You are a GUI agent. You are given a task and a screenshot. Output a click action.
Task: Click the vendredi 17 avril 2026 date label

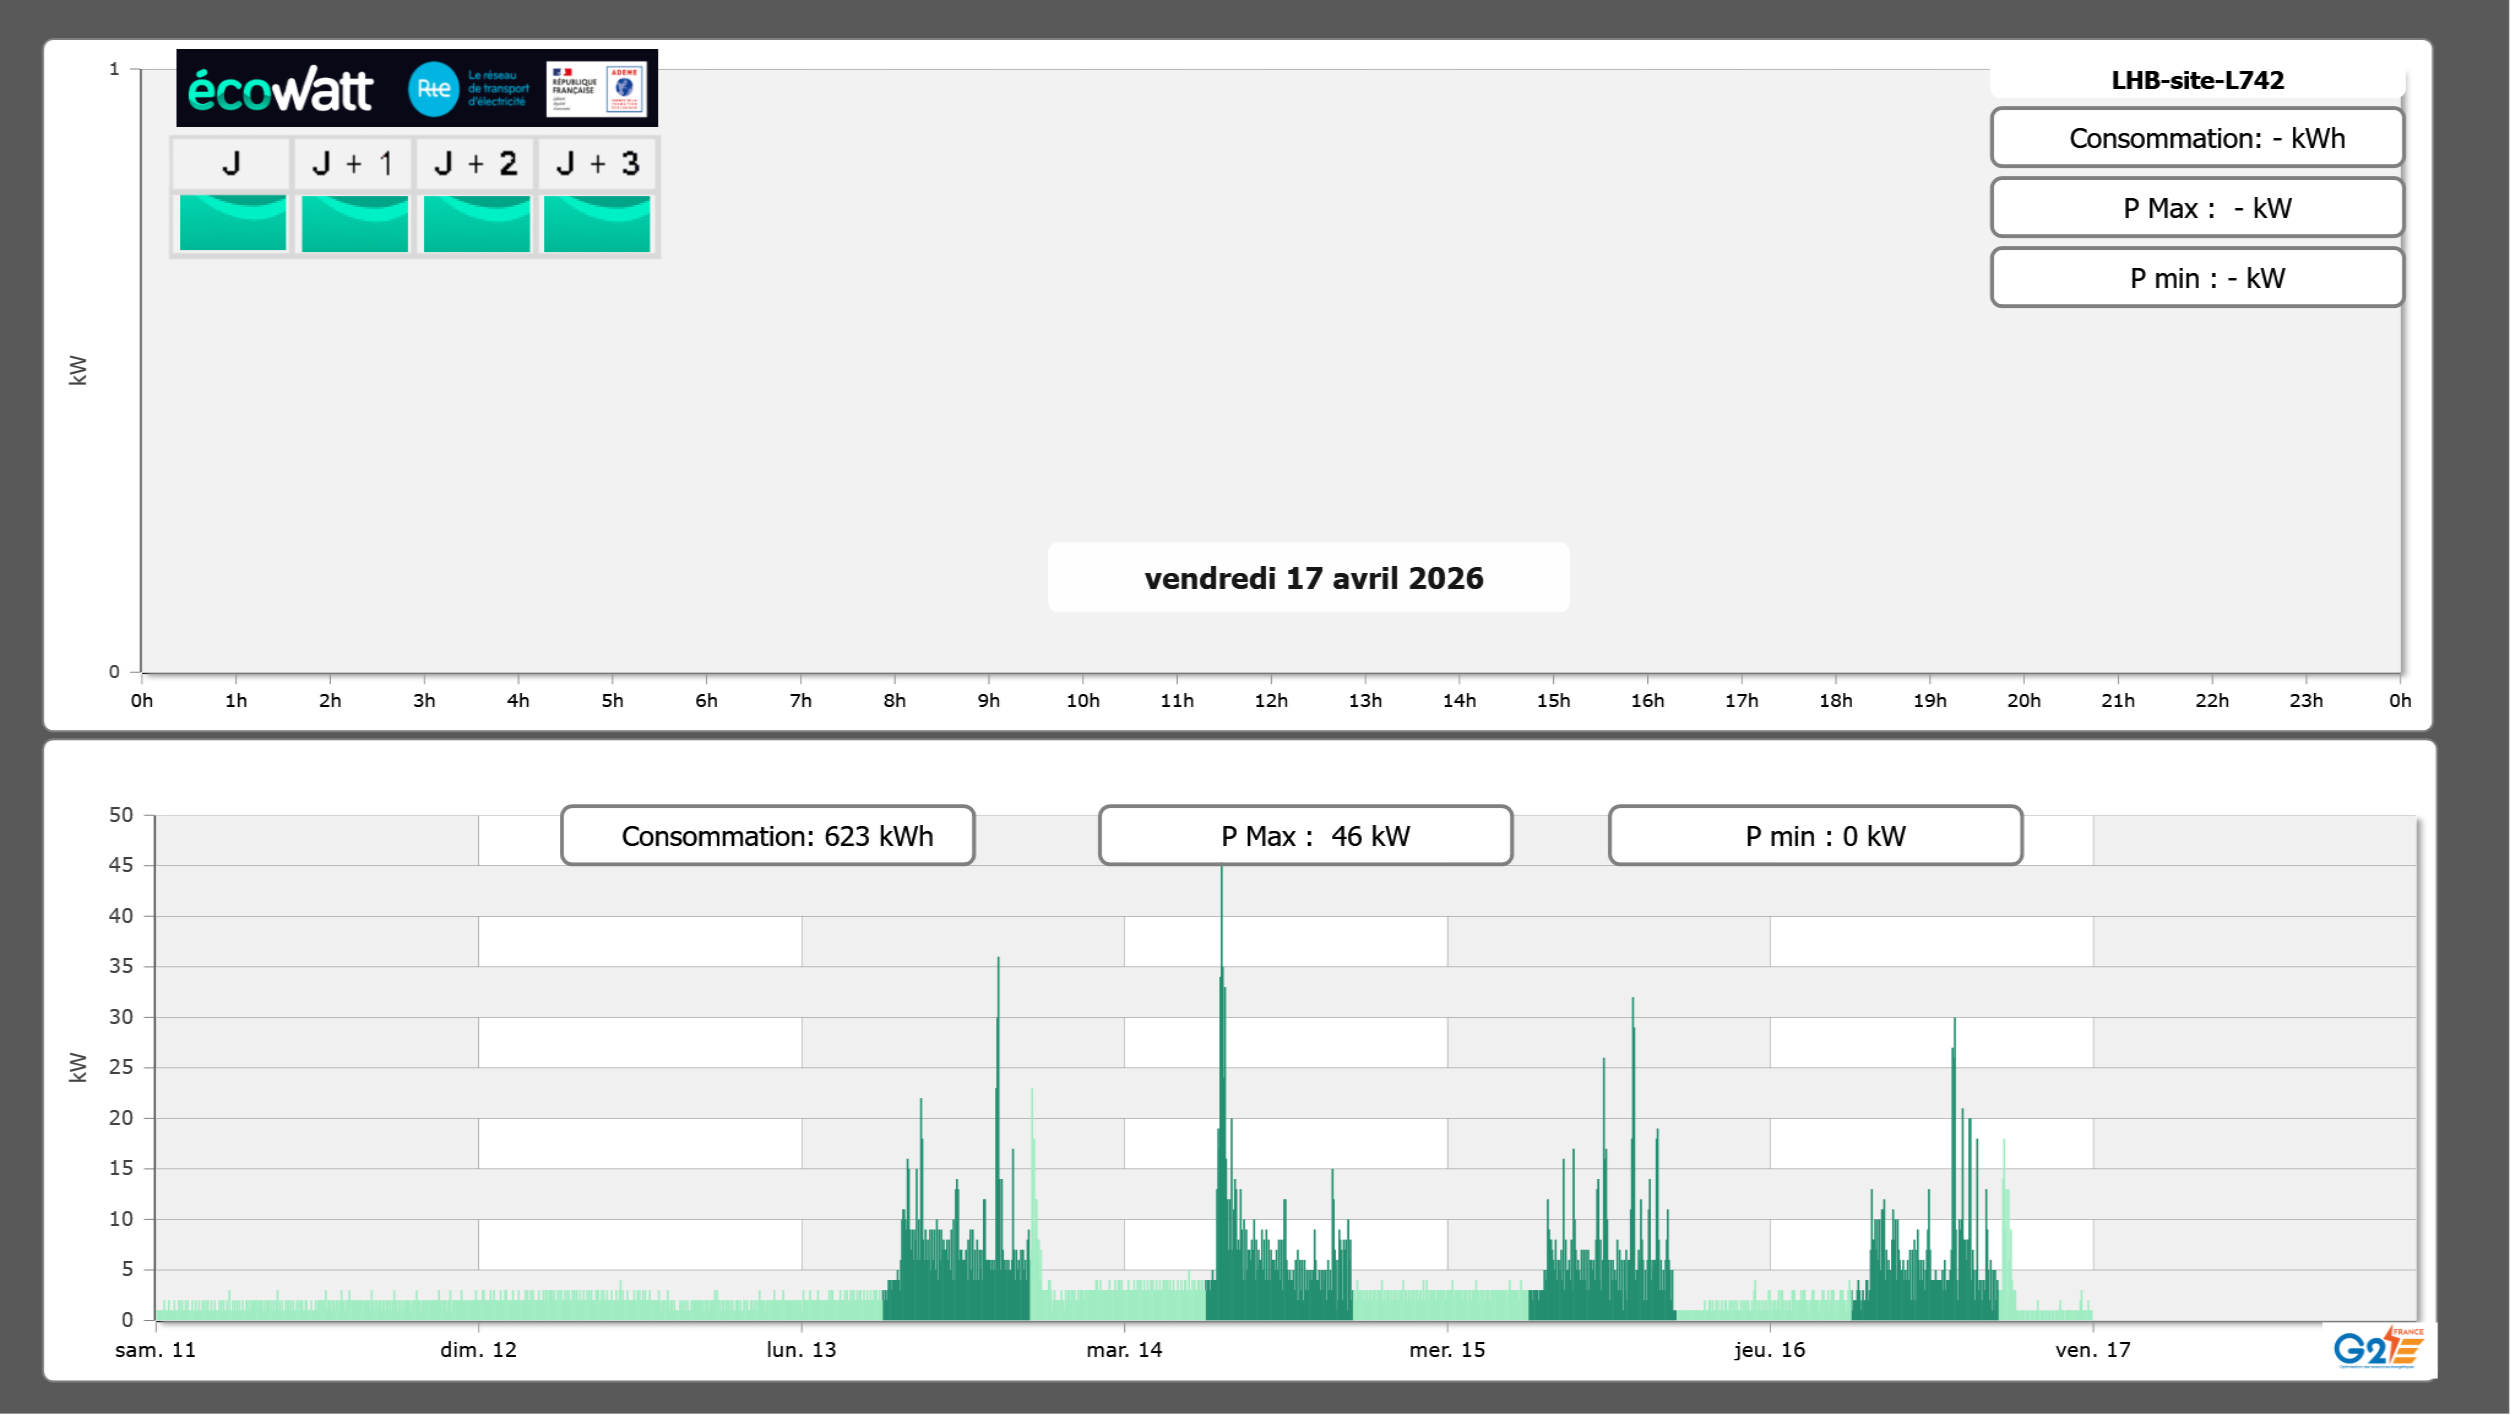click(x=1312, y=578)
